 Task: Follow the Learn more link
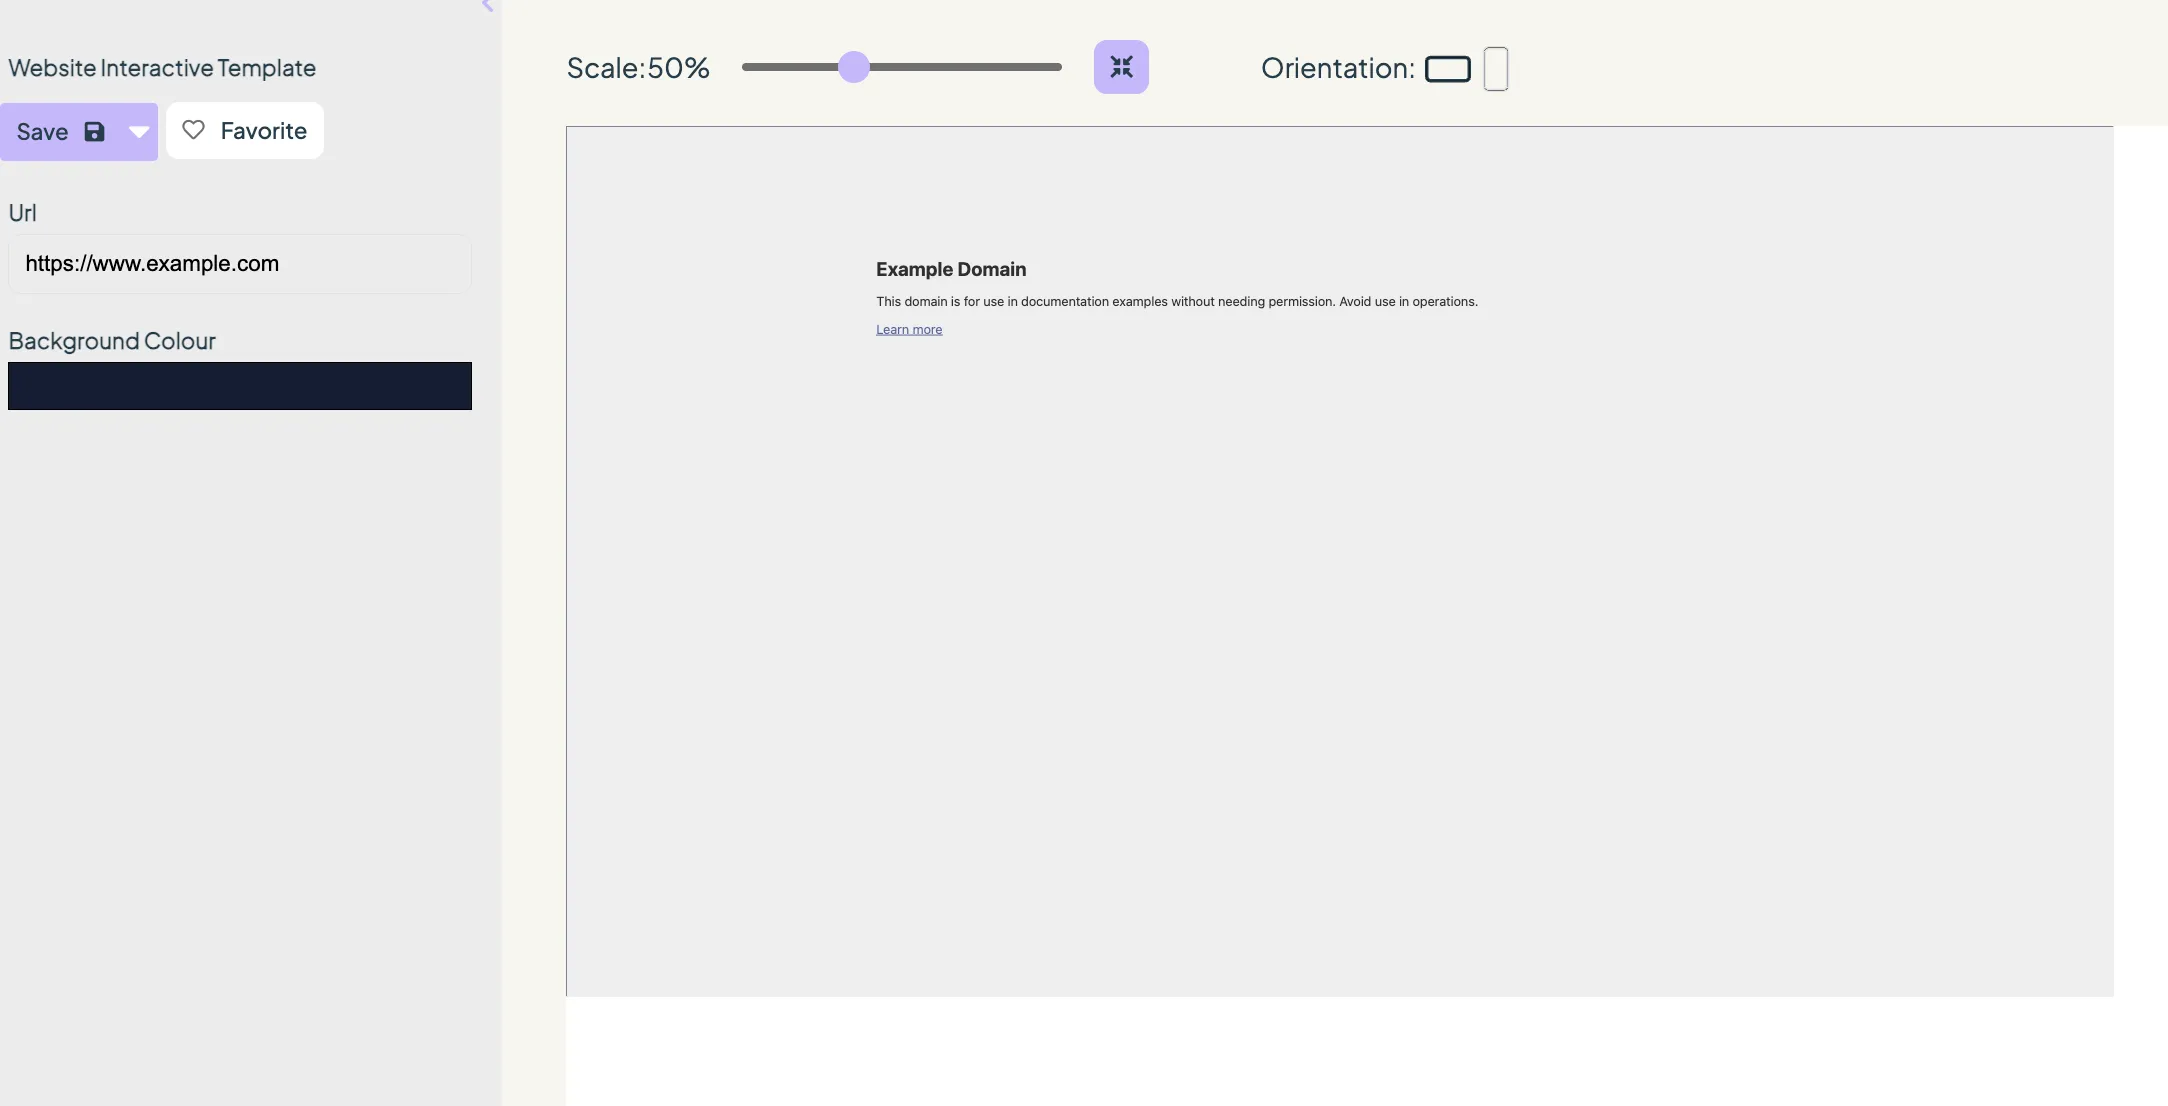click(x=909, y=330)
